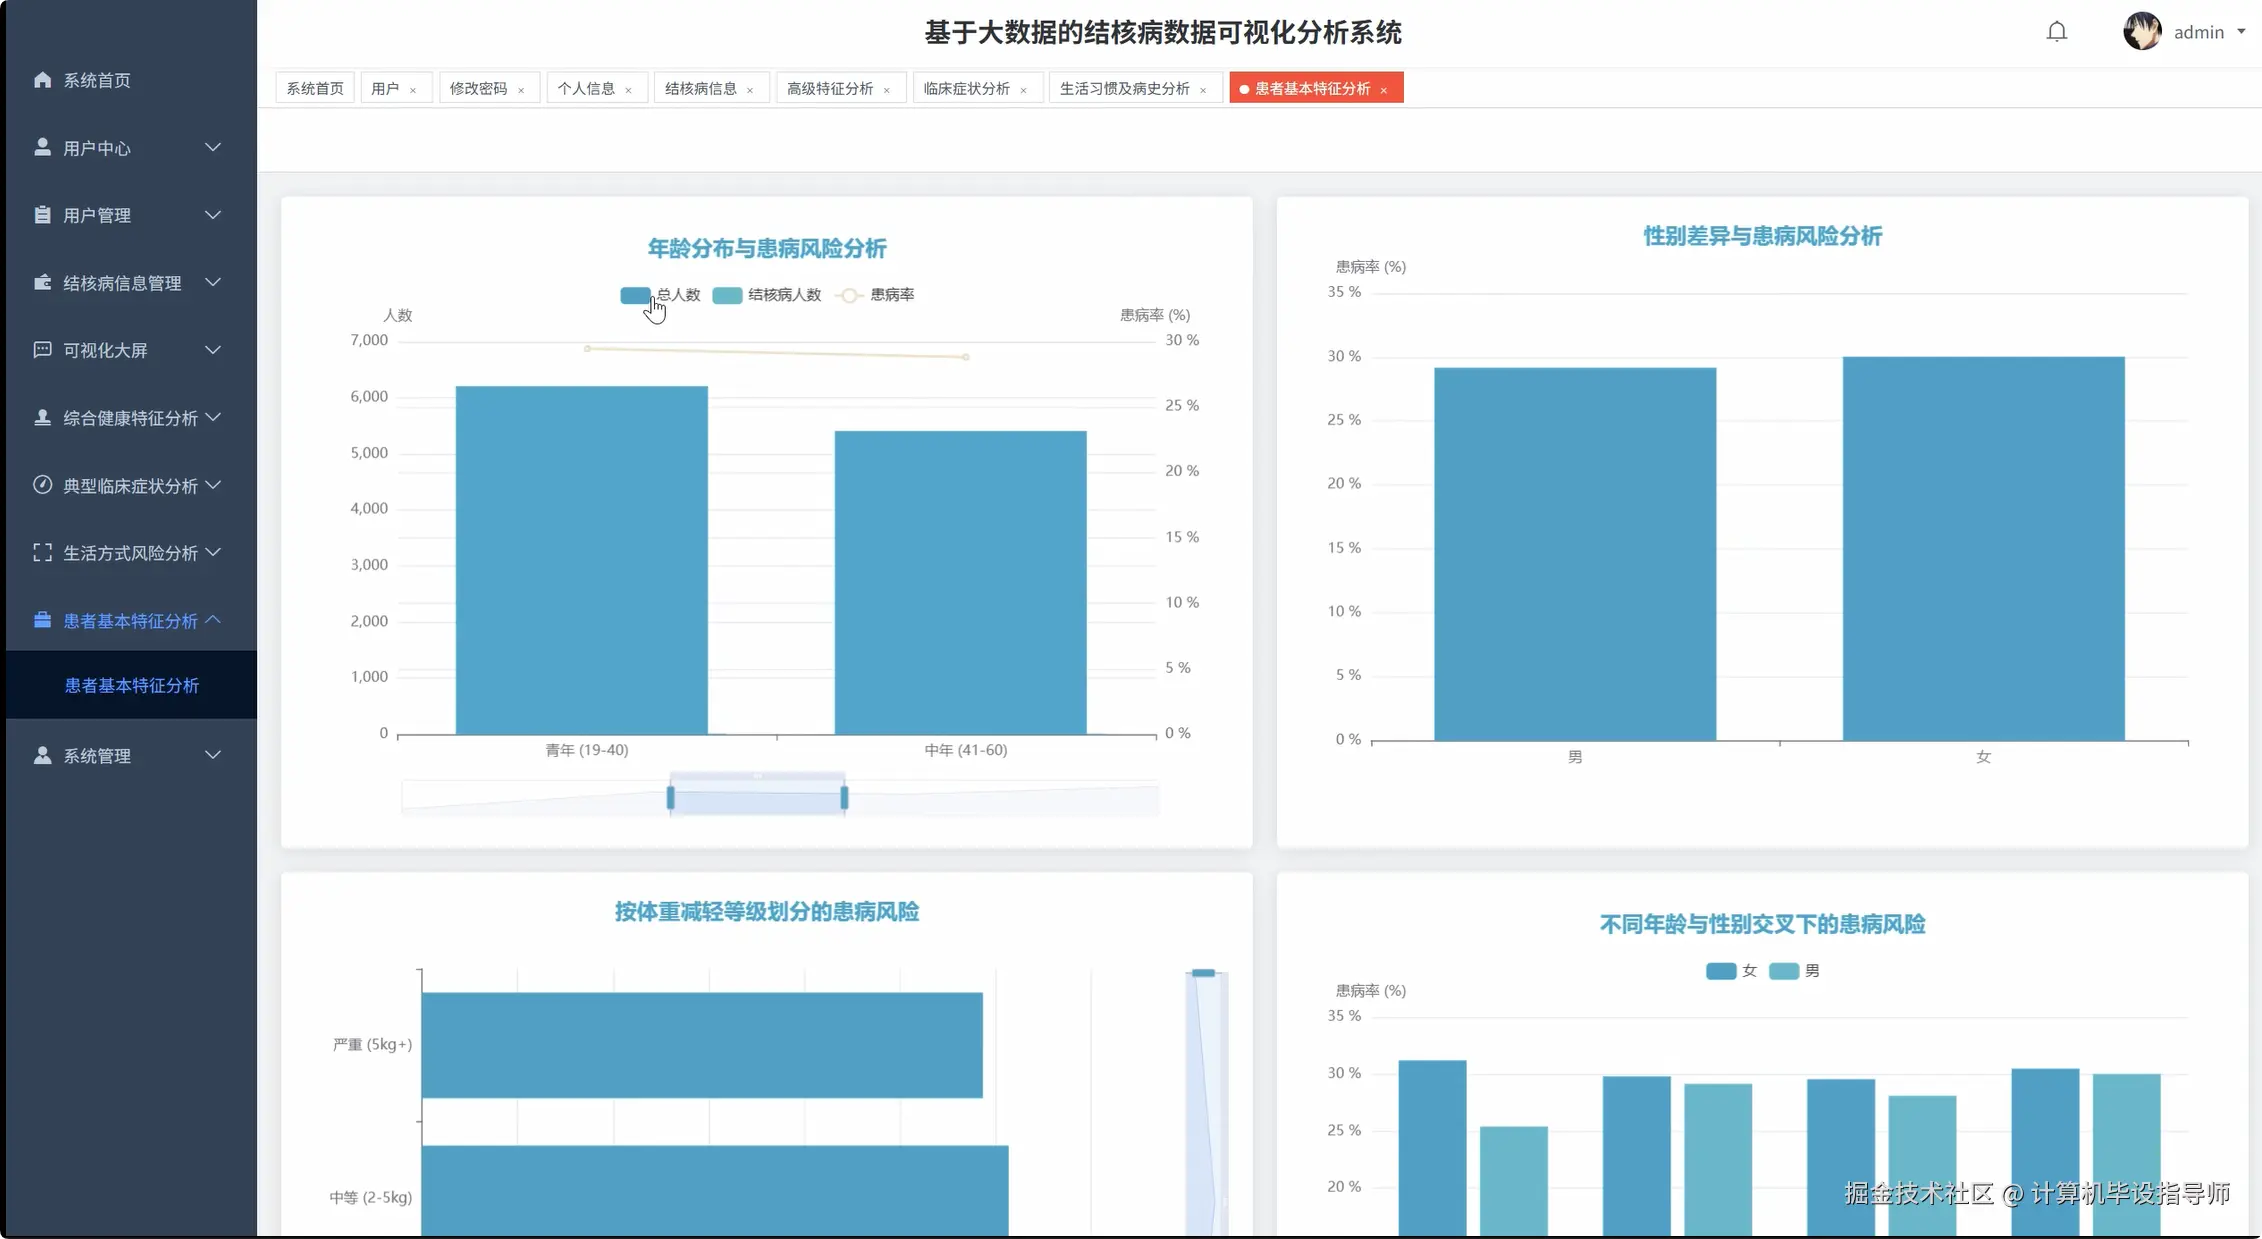Expand the 典型临床症状分析 chevron
Image resolution: width=2262 pixels, height=1239 pixels.
(x=213, y=485)
